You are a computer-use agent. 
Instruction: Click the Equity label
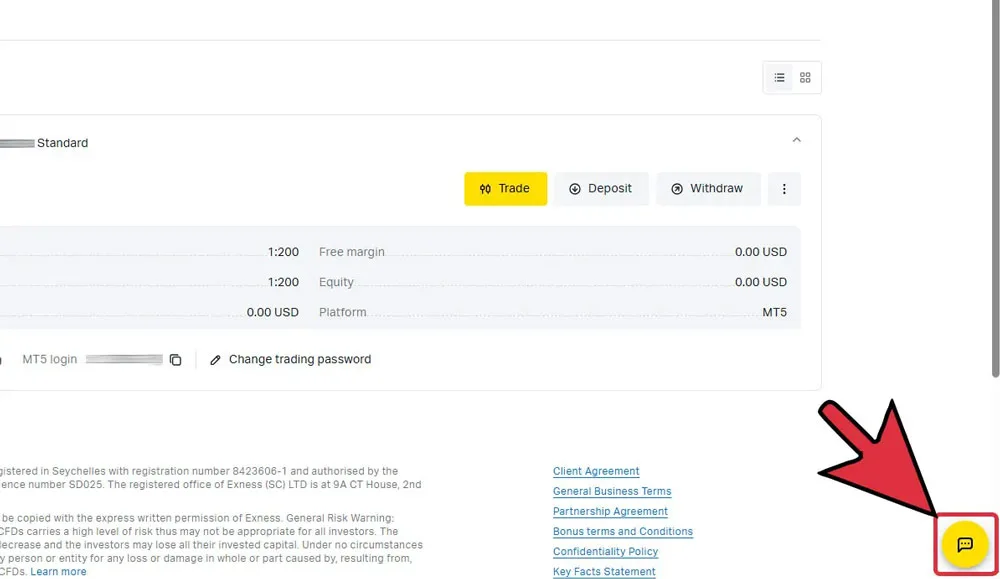(x=336, y=282)
